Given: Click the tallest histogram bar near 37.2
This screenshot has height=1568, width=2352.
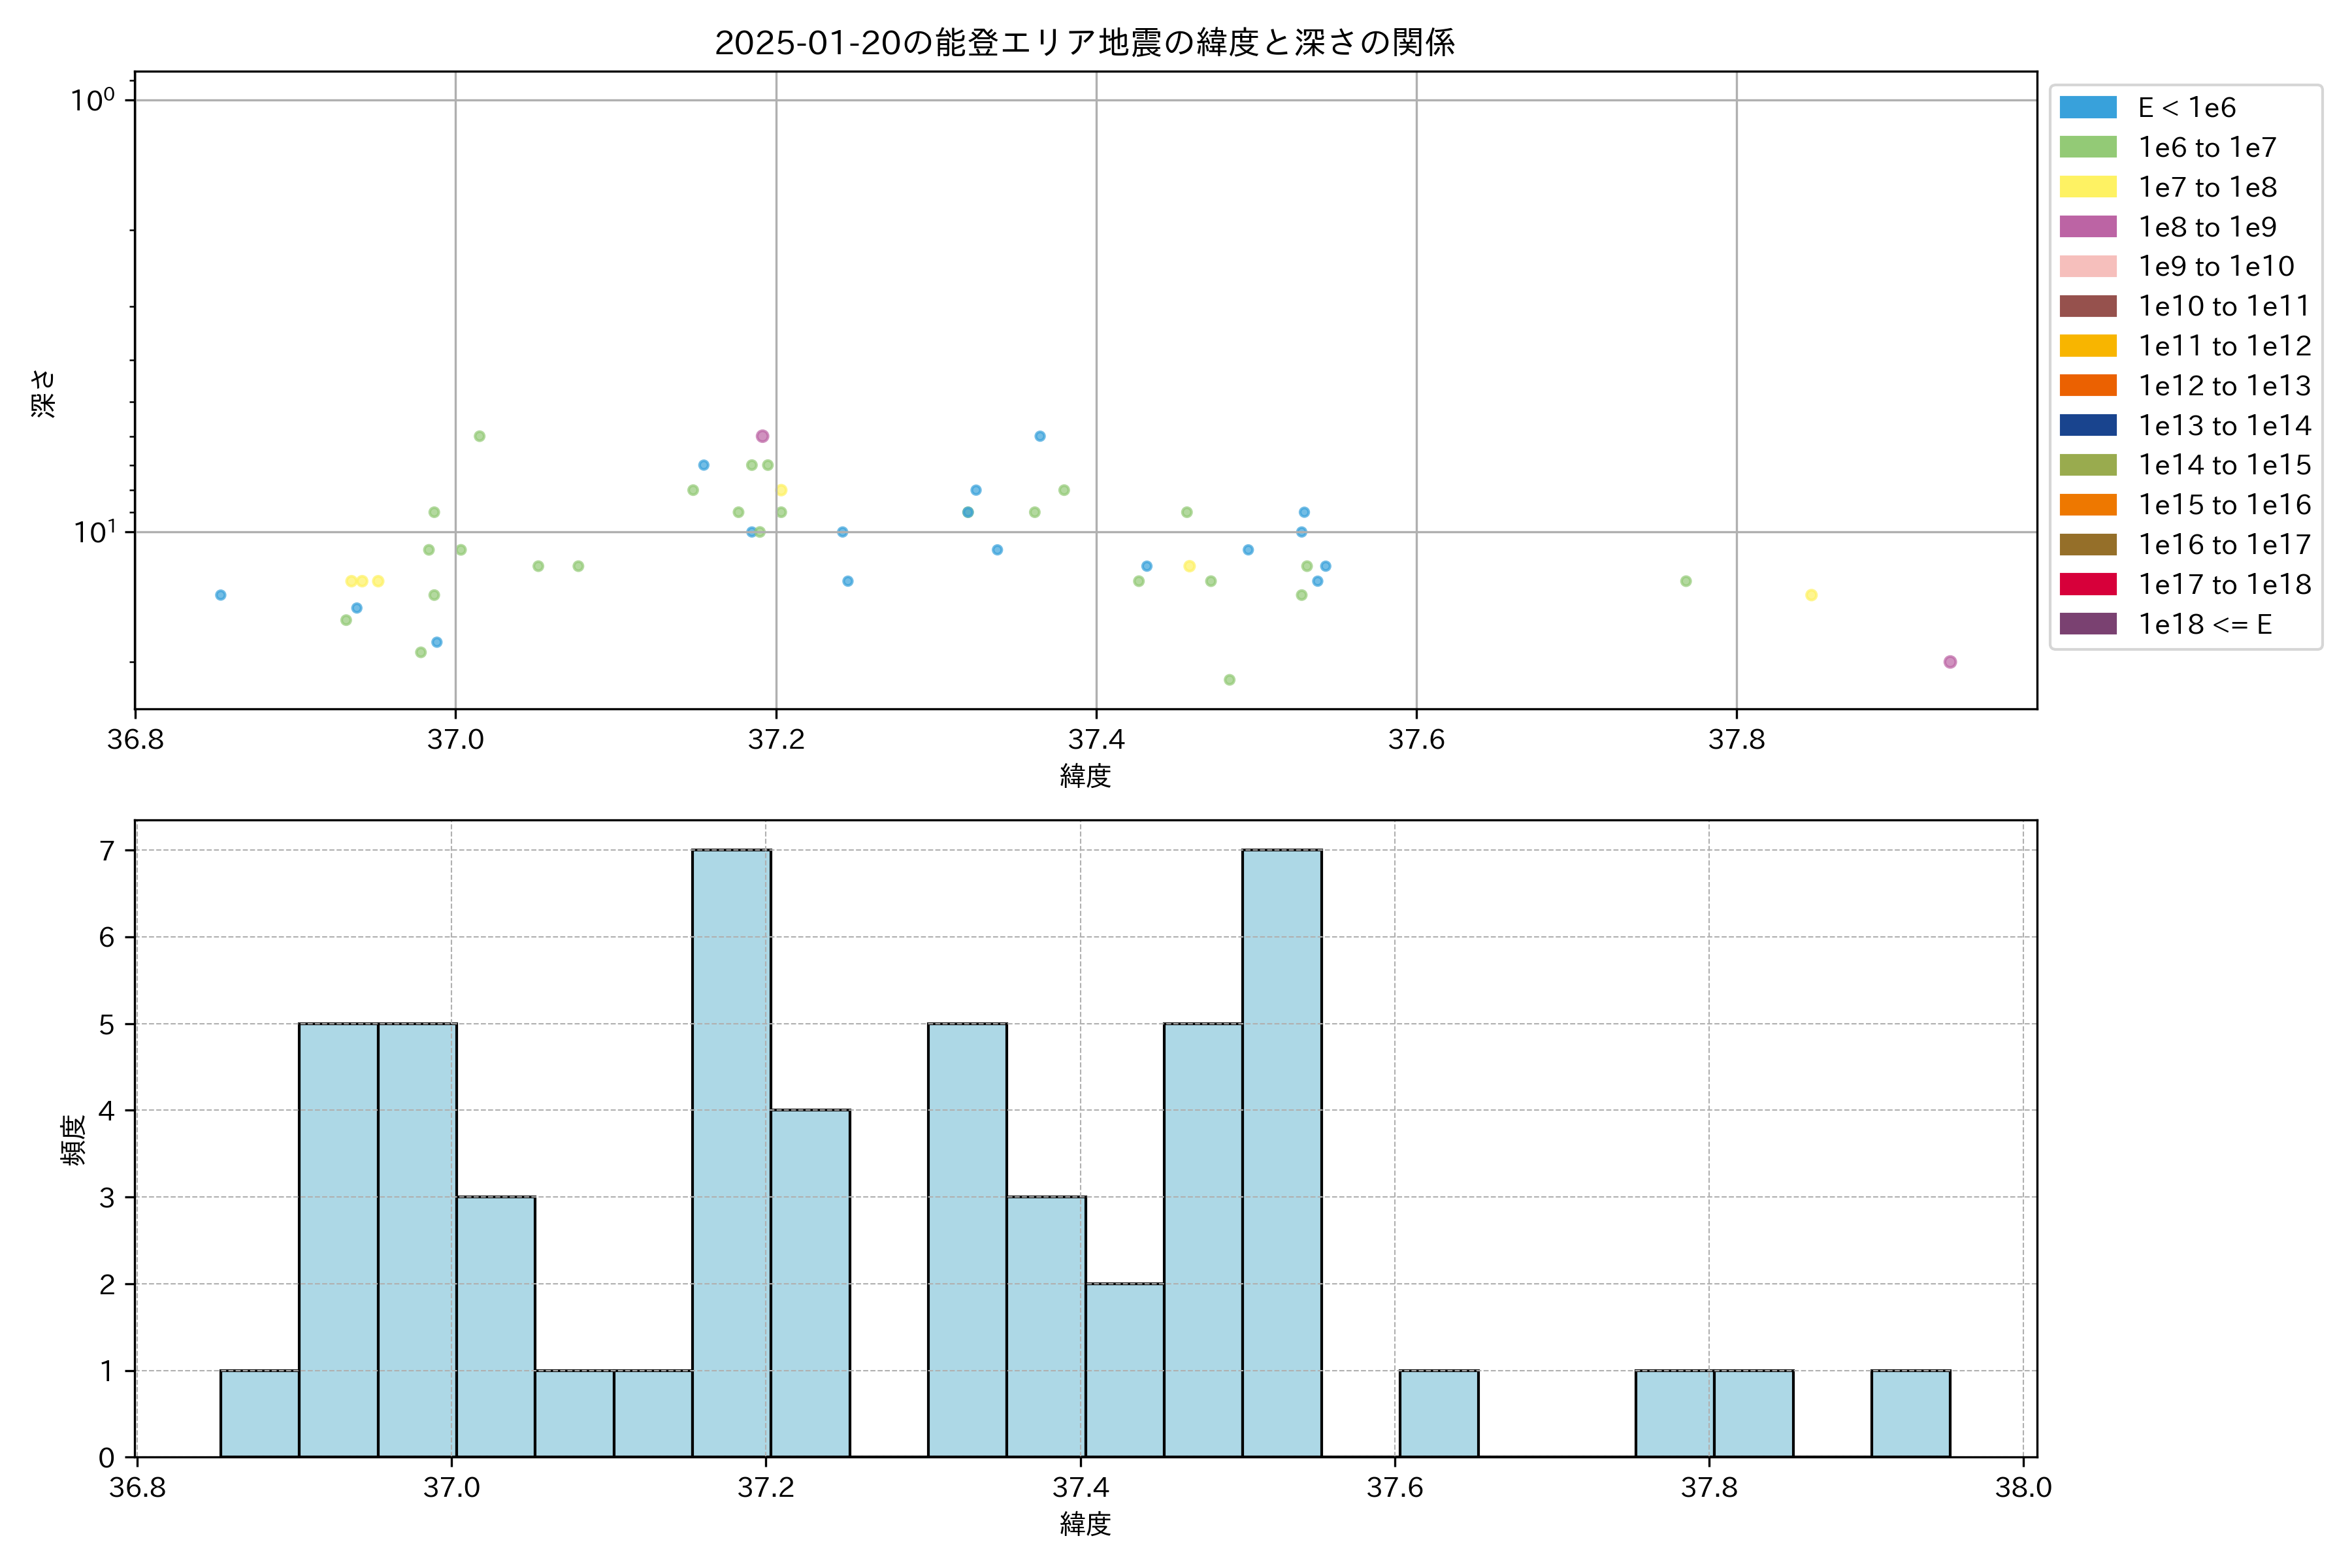Looking at the screenshot, I should (731, 1152).
